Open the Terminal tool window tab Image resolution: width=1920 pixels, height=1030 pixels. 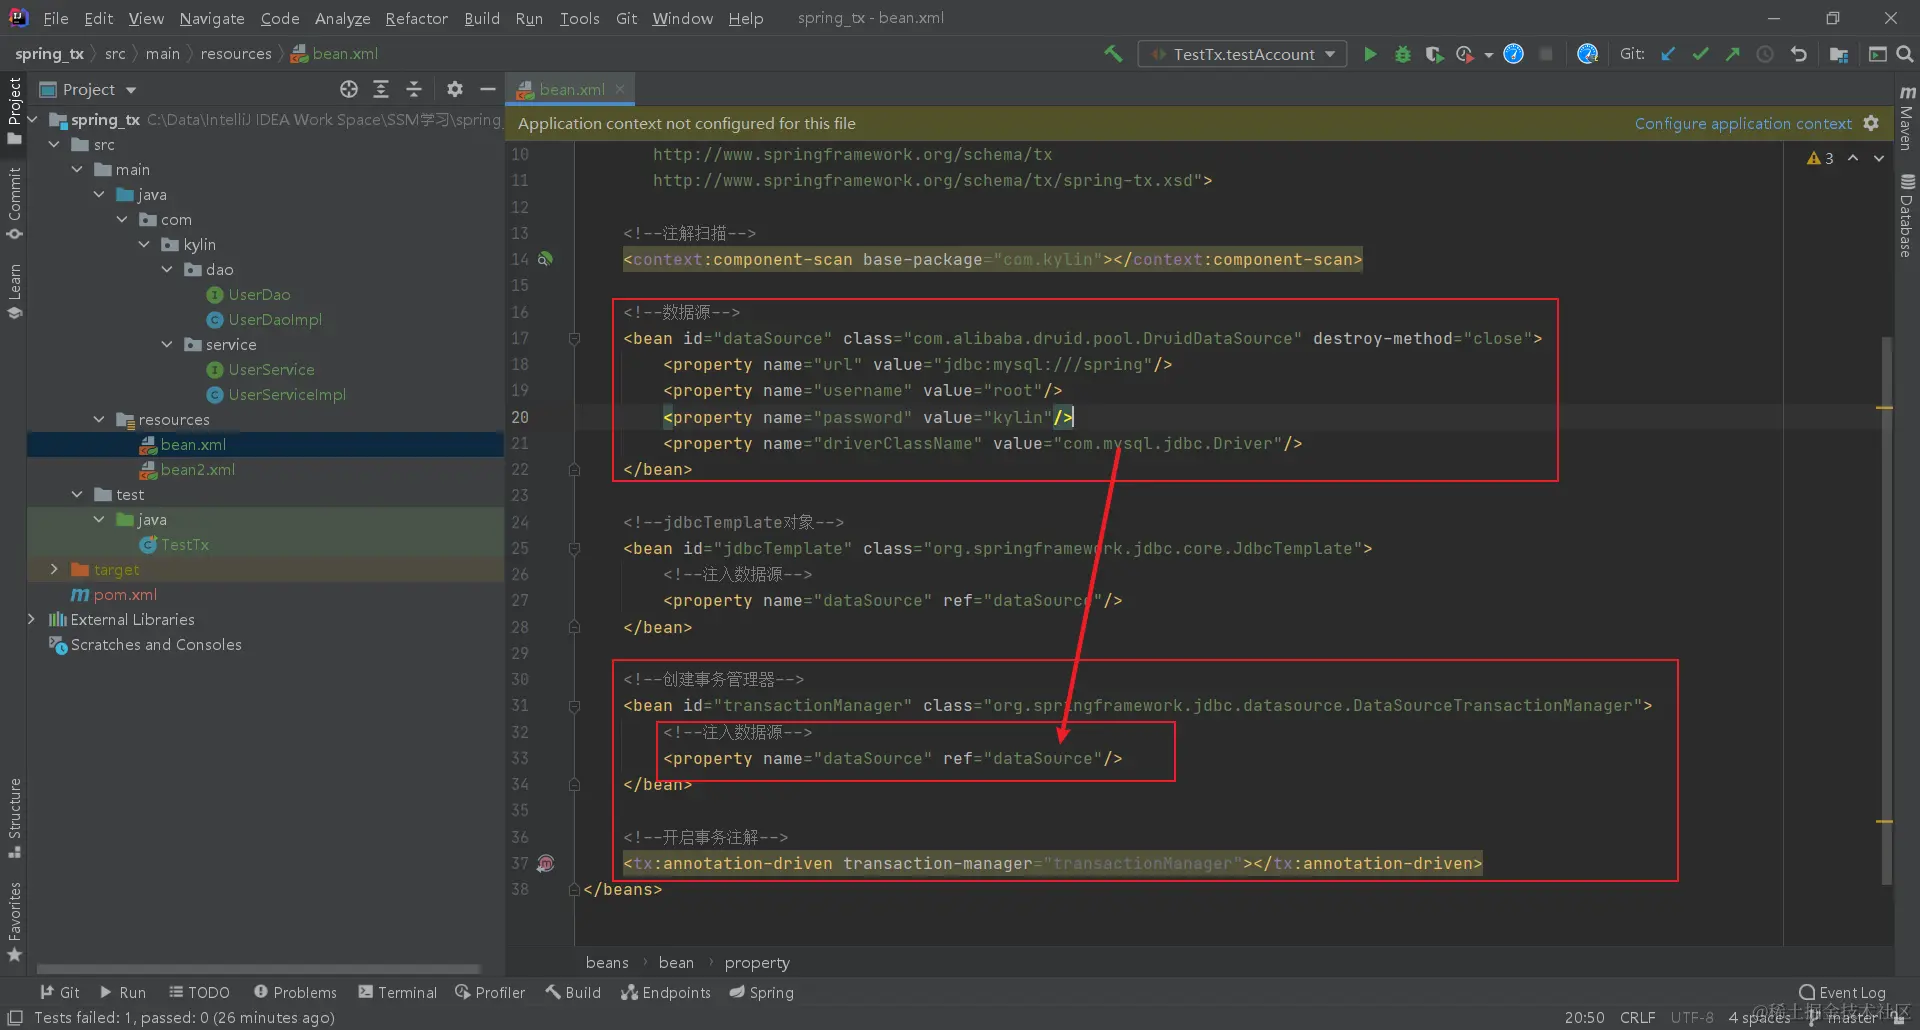398,992
